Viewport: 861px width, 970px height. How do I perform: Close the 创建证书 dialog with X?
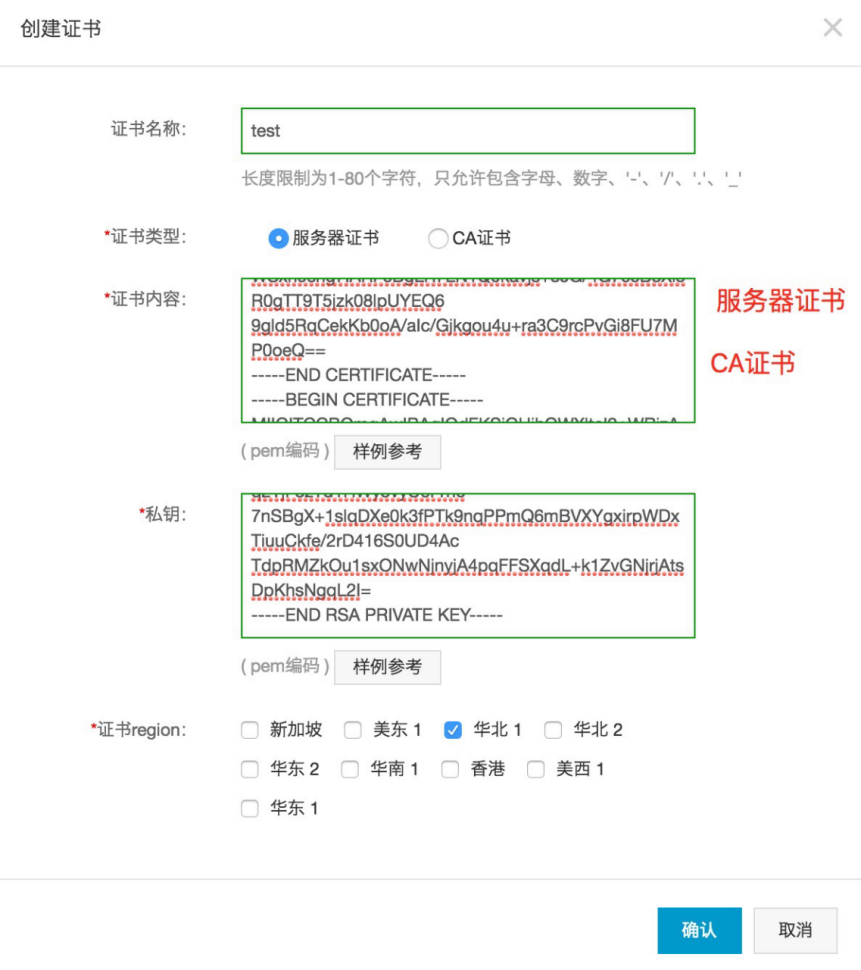pos(832,28)
